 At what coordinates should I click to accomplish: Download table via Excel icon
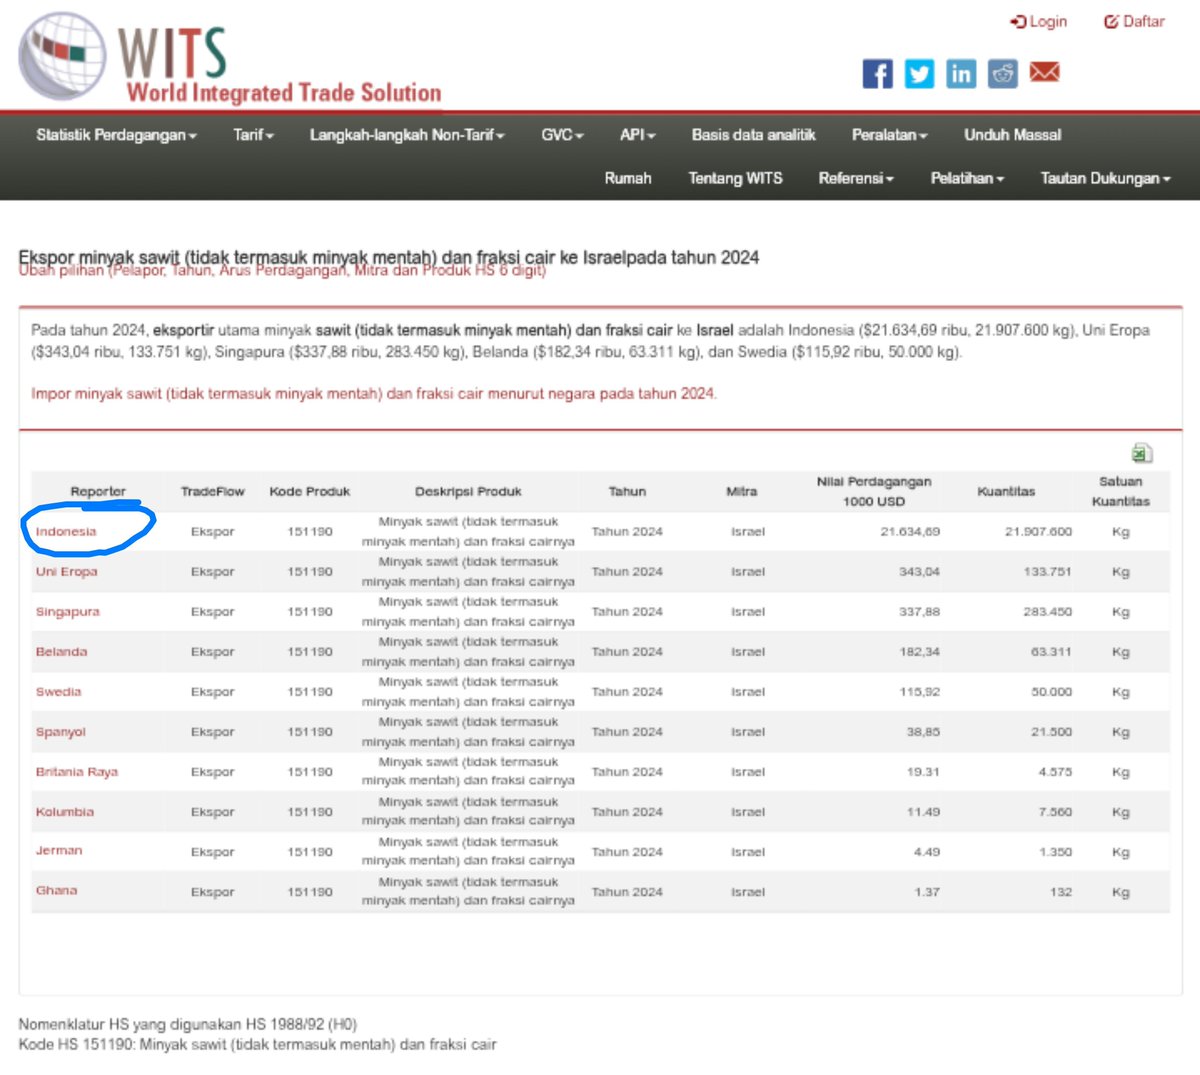coord(1142,453)
